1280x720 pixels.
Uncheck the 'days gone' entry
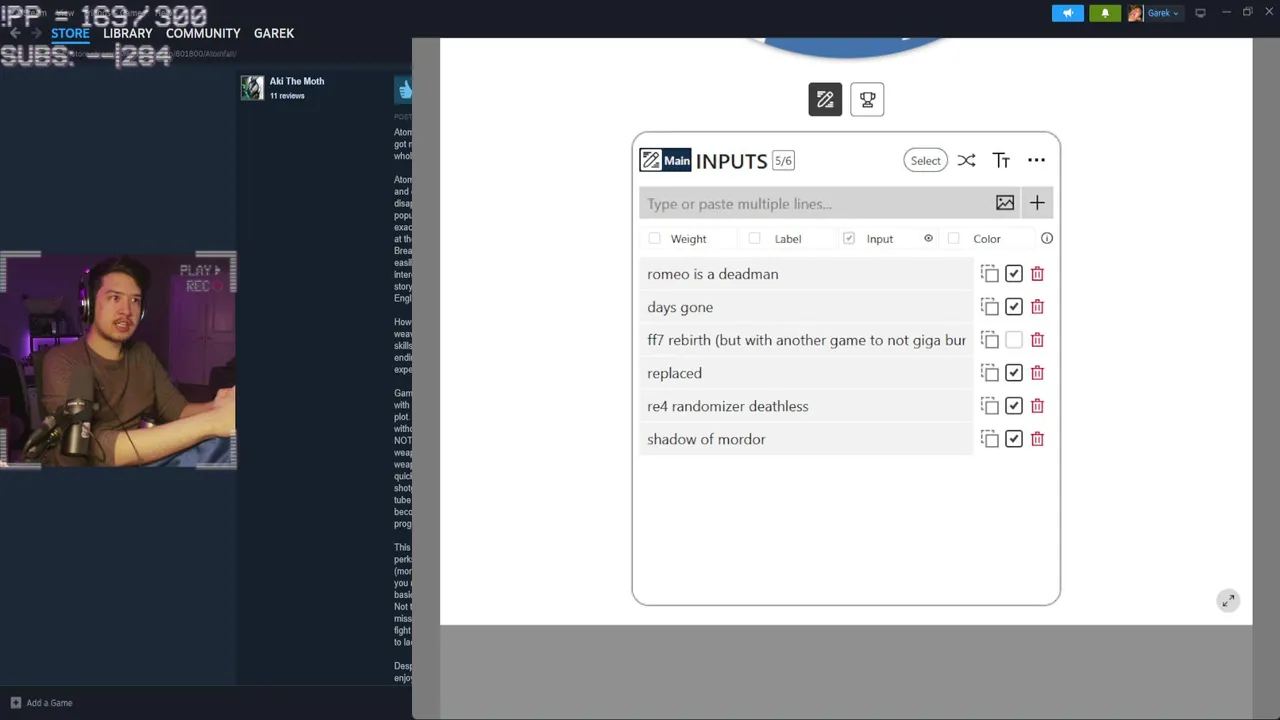click(x=1014, y=307)
